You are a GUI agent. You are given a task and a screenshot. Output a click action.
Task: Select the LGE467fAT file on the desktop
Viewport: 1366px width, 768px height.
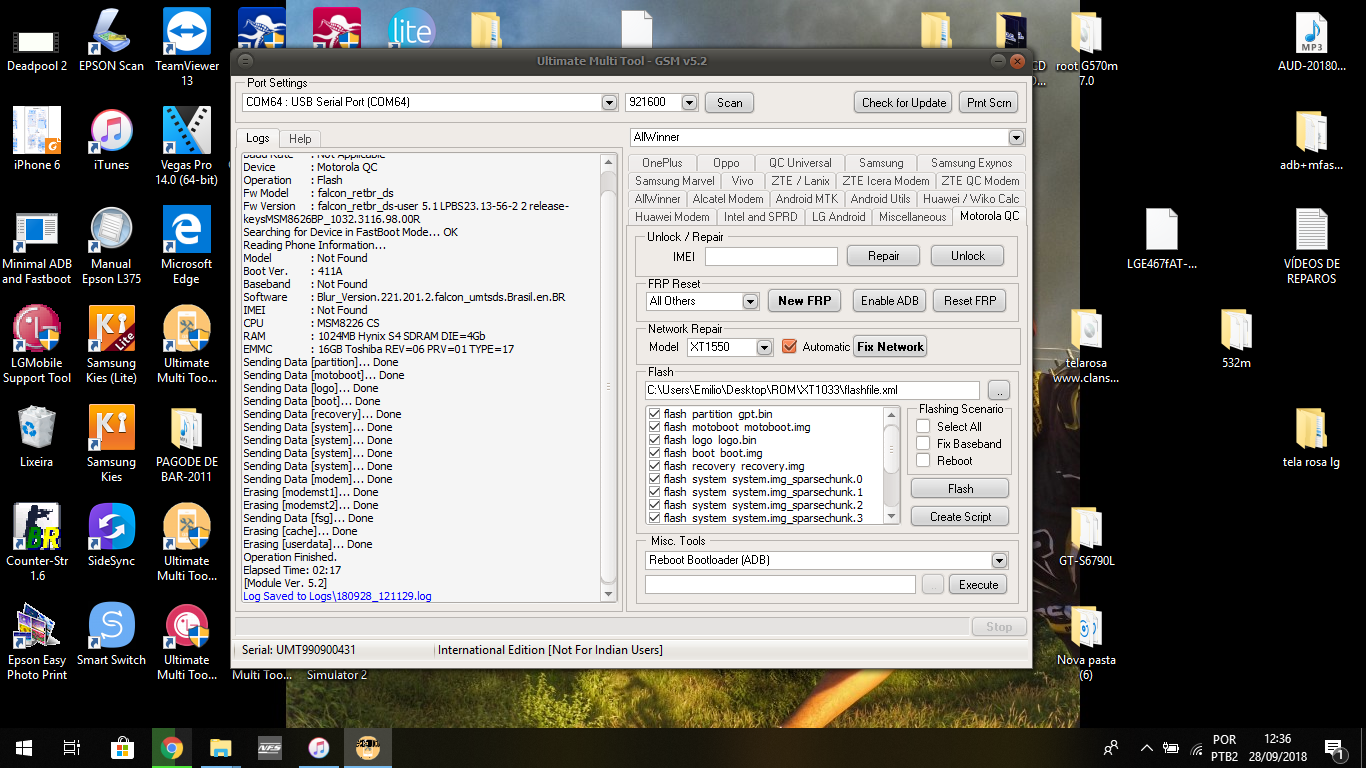click(1161, 239)
